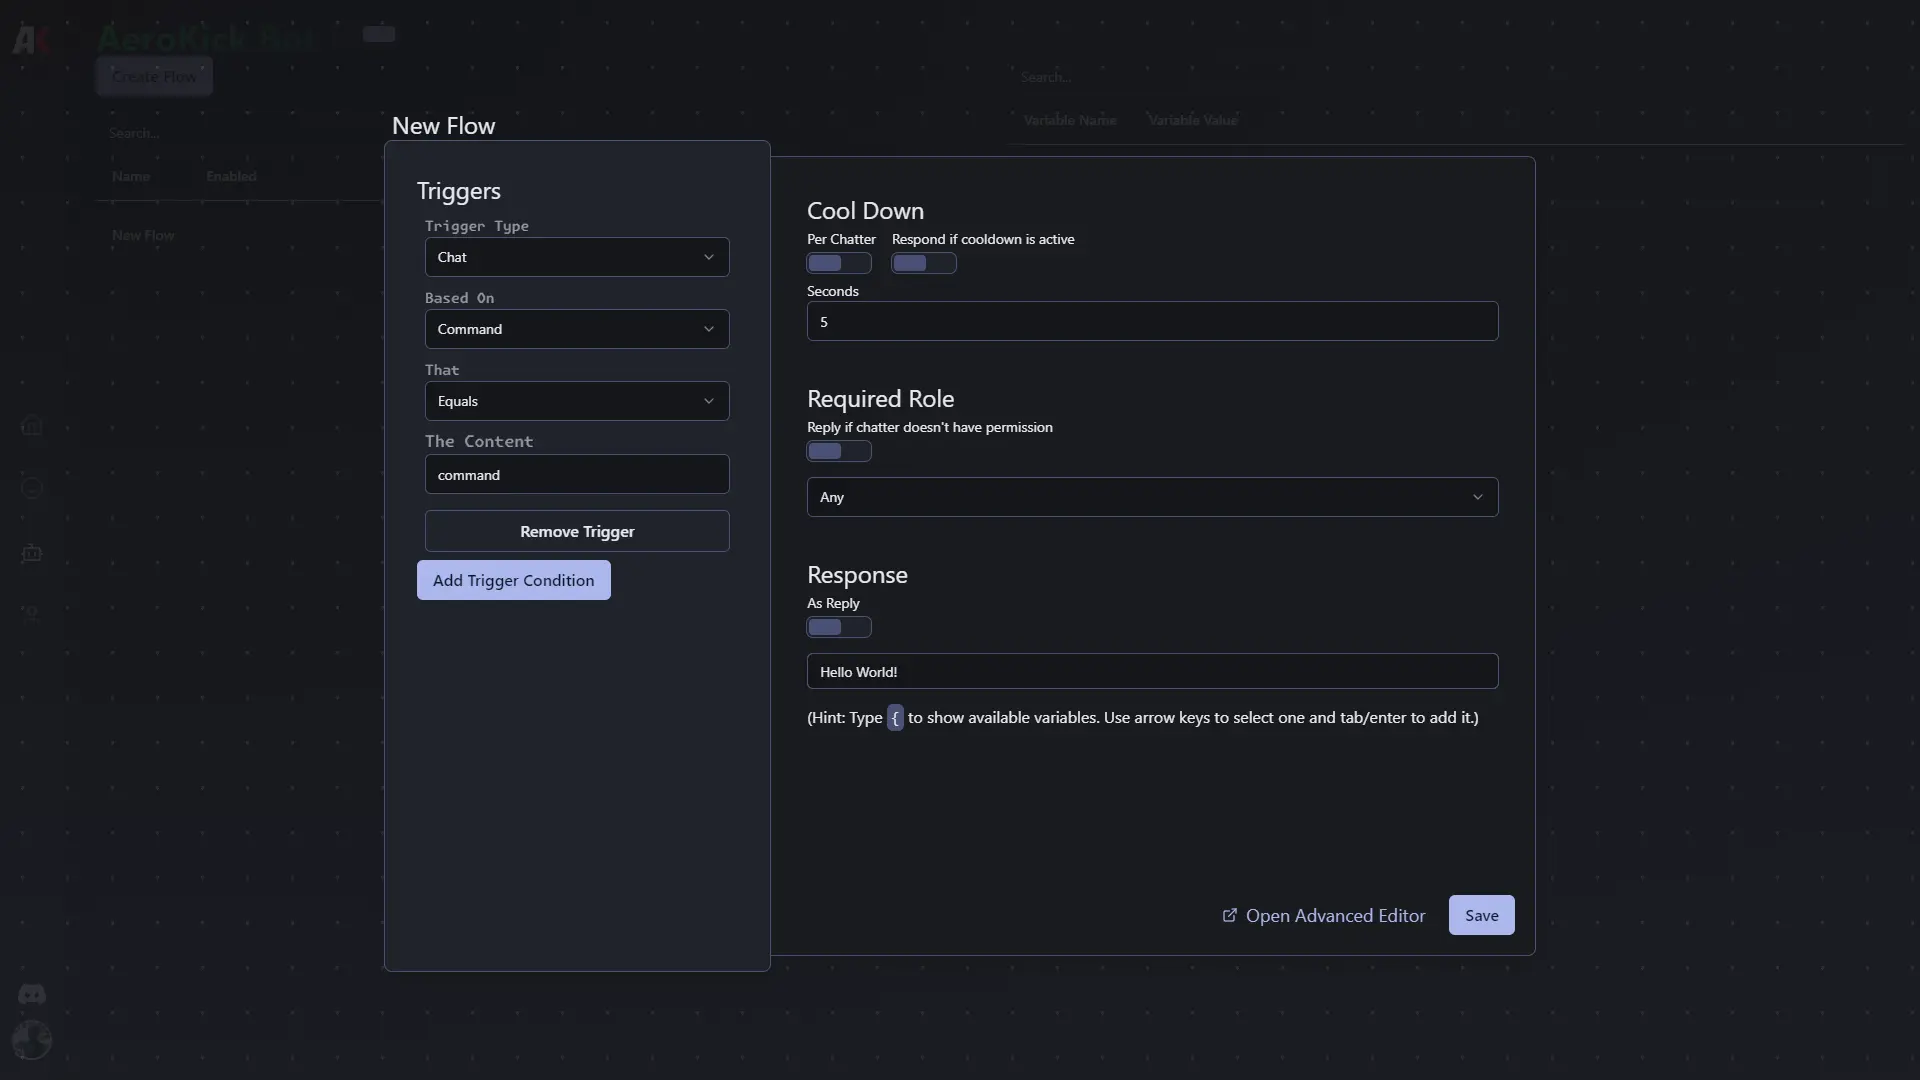
Task: Toggle the As Reply response switch
Action: click(x=839, y=626)
